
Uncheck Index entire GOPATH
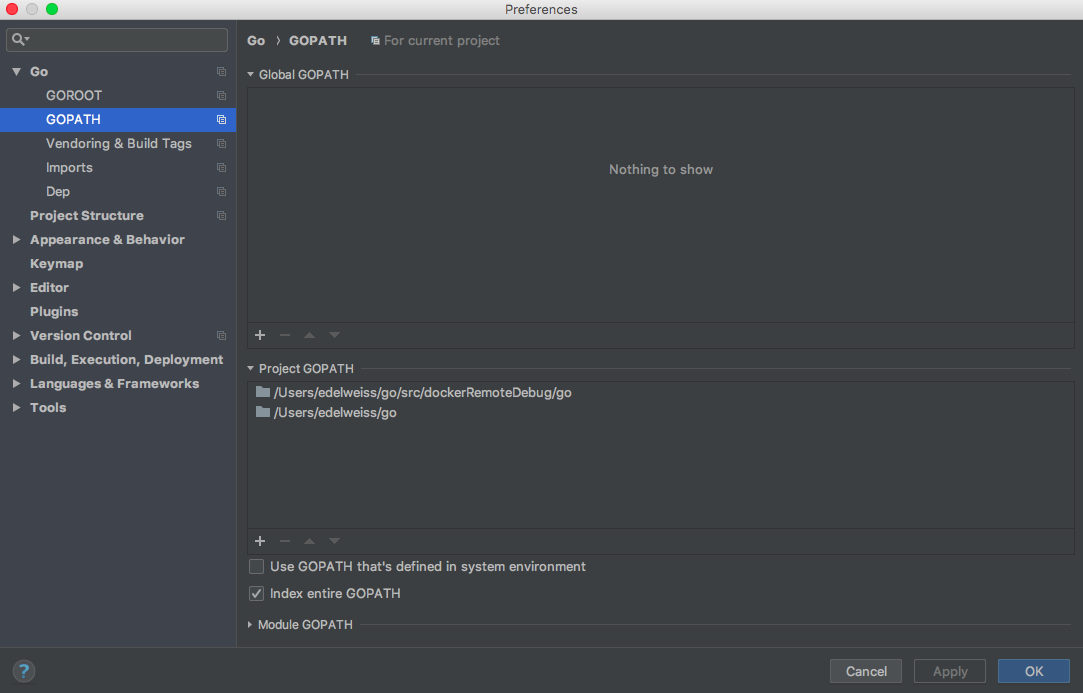tap(256, 594)
